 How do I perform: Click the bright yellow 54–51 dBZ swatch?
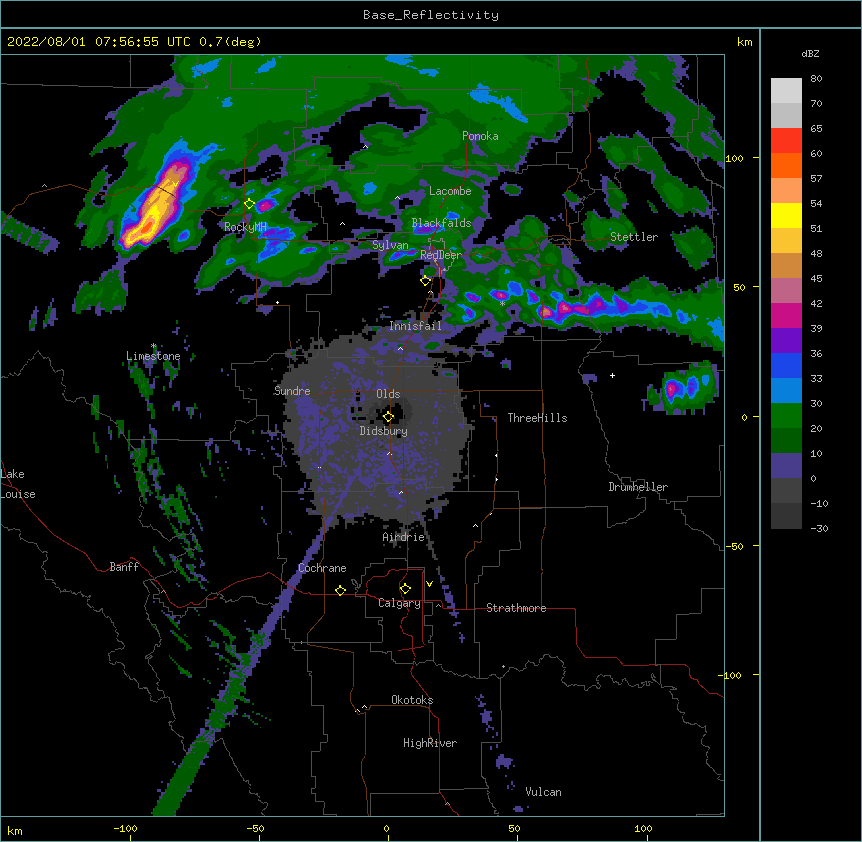[x=786, y=215]
